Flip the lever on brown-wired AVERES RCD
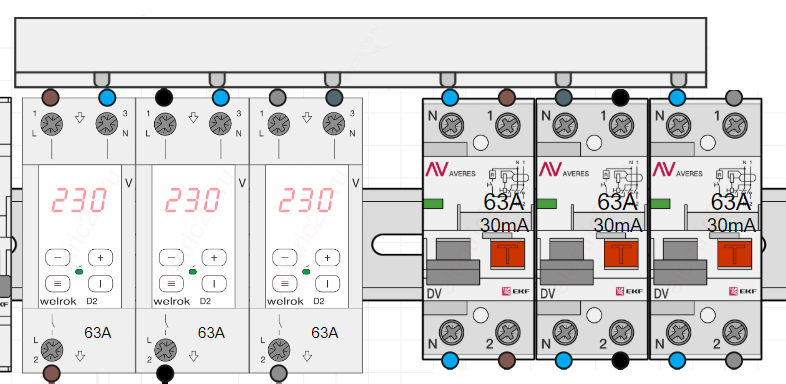The width and height of the screenshot is (786, 384). pyautogui.click(x=453, y=262)
